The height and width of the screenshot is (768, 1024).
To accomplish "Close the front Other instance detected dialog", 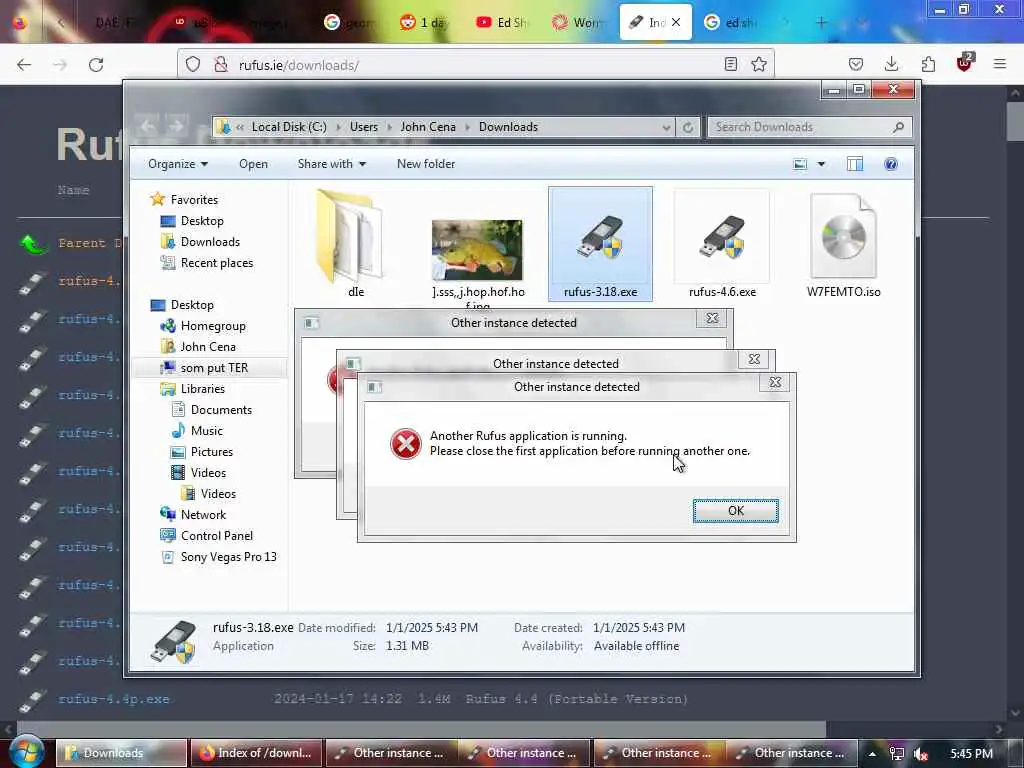I will point(775,383).
